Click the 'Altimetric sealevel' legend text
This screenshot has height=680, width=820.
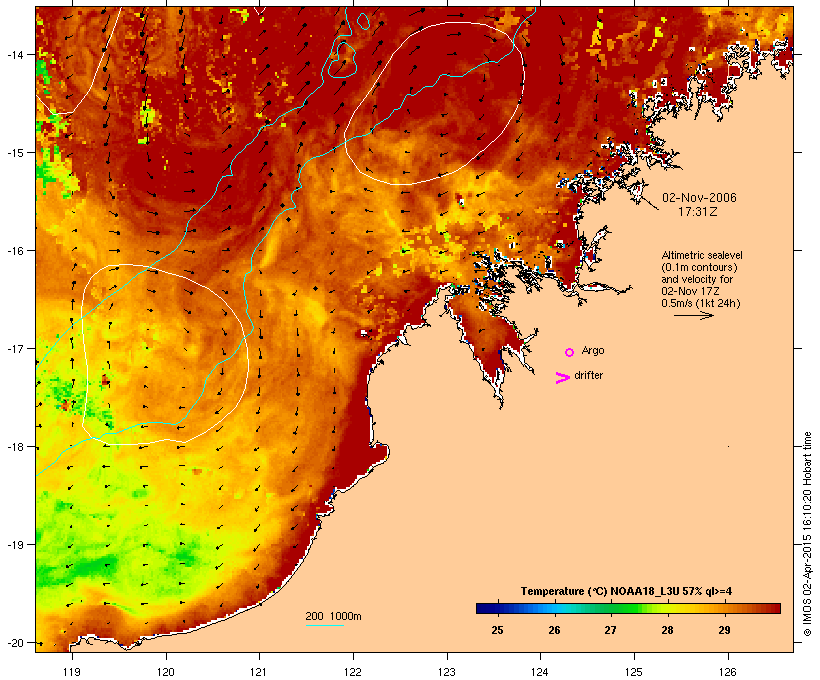click(x=702, y=255)
